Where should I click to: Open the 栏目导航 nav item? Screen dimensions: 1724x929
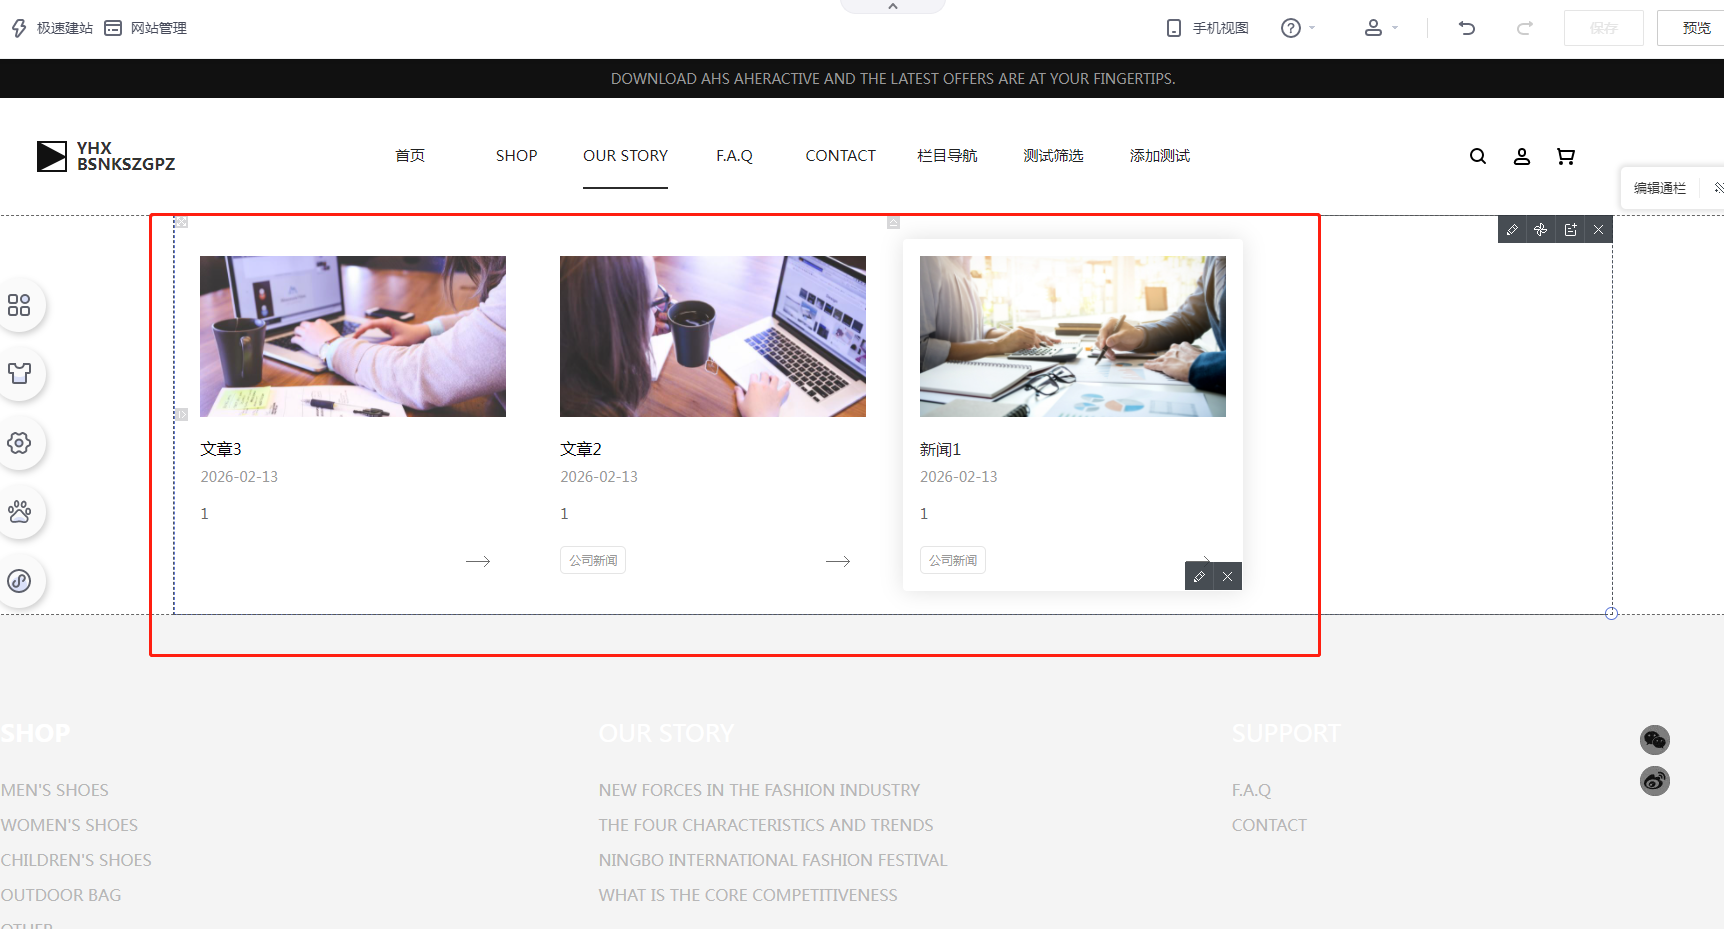point(947,156)
